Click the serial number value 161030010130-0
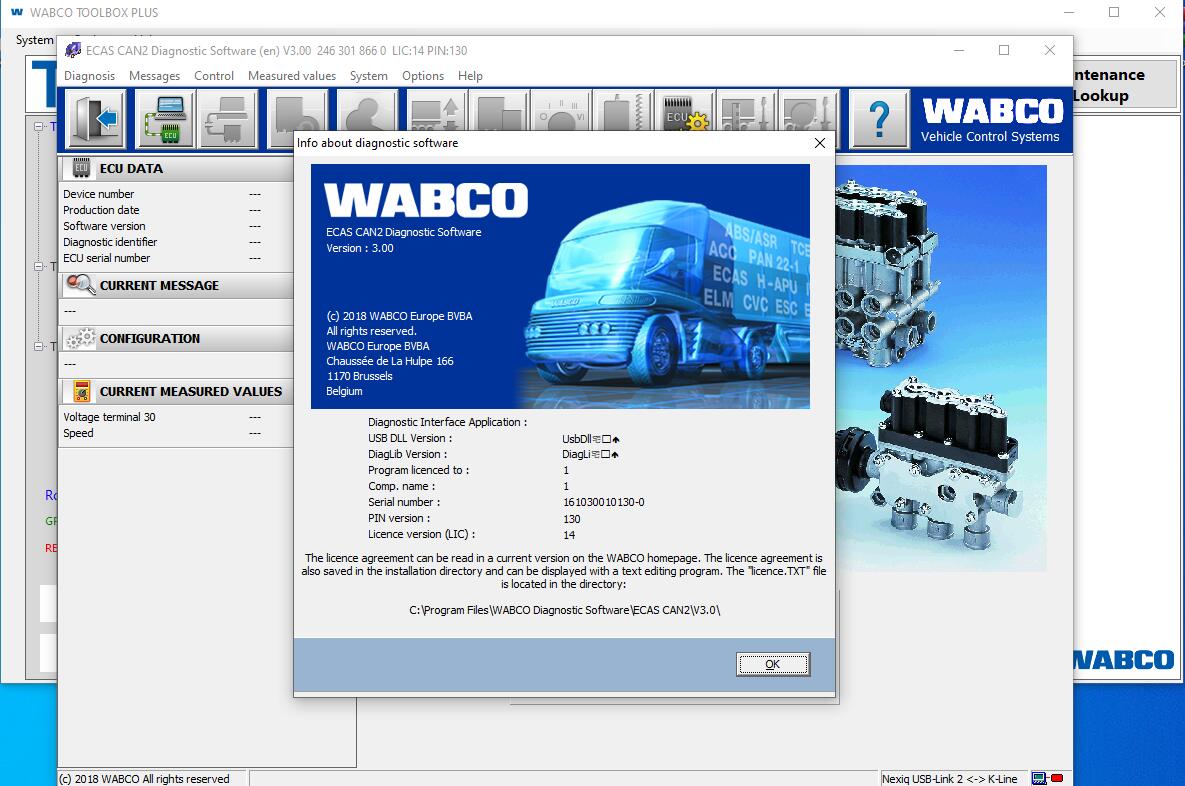The width and height of the screenshot is (1185, 786). [603, 503]
